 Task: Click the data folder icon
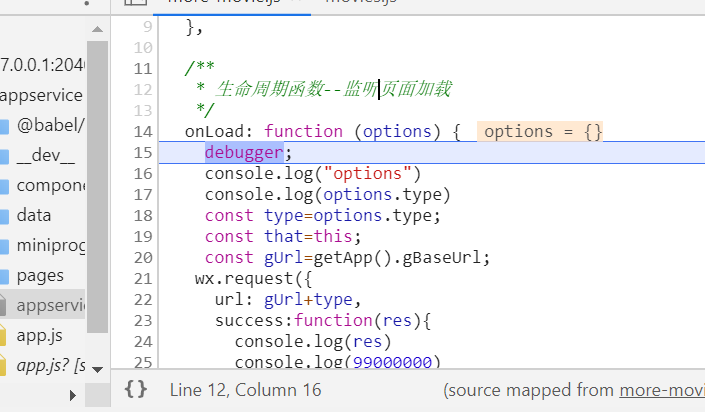(4, 215)
